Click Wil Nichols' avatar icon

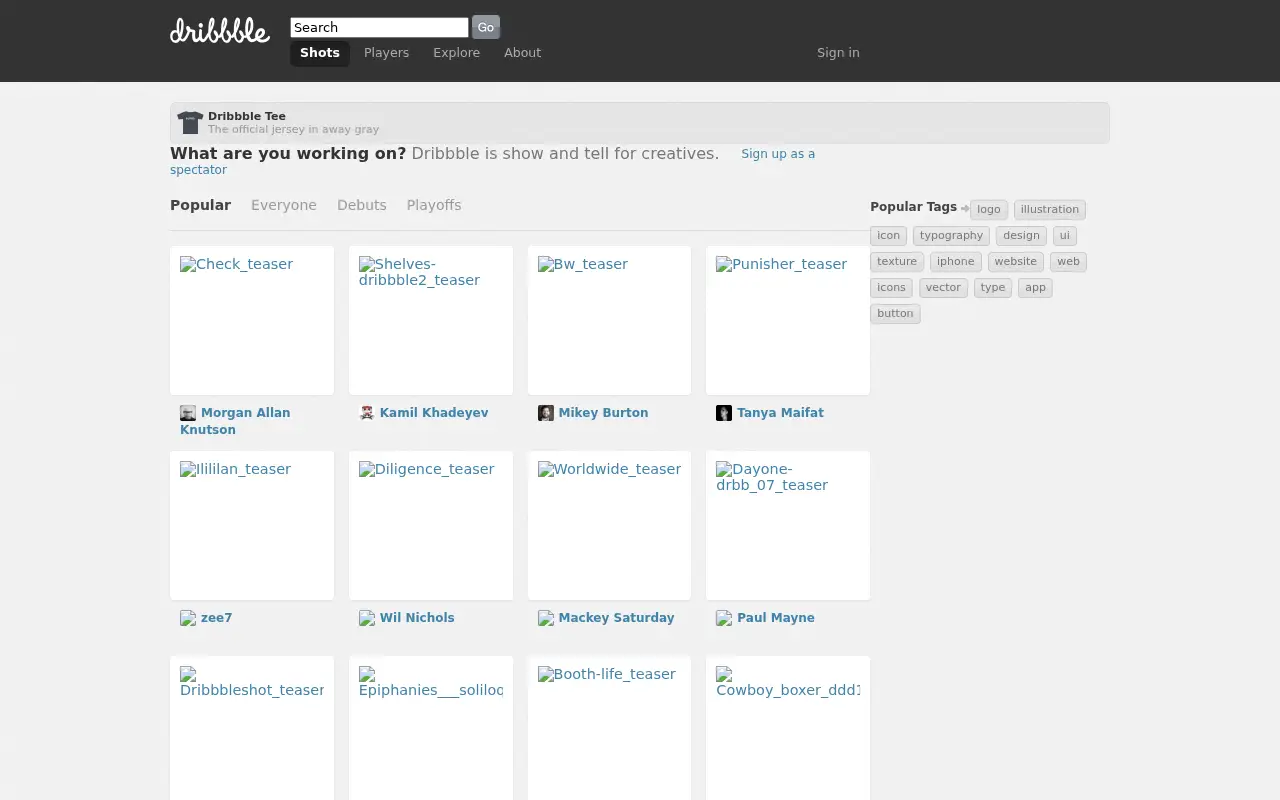pos(367,618)
